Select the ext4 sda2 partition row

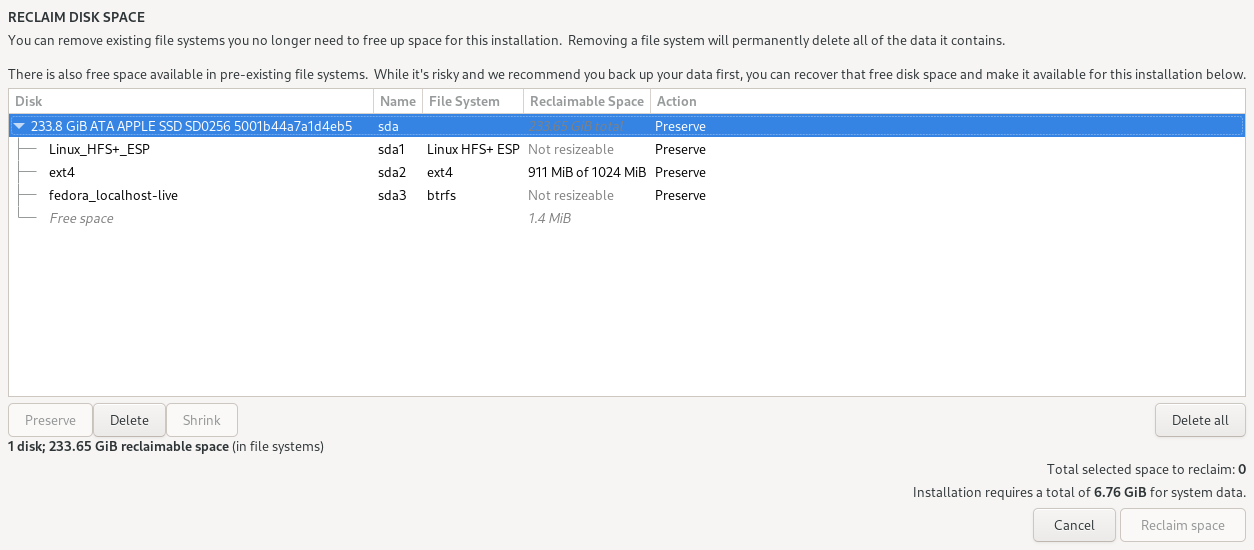click(x=62, y=173)
